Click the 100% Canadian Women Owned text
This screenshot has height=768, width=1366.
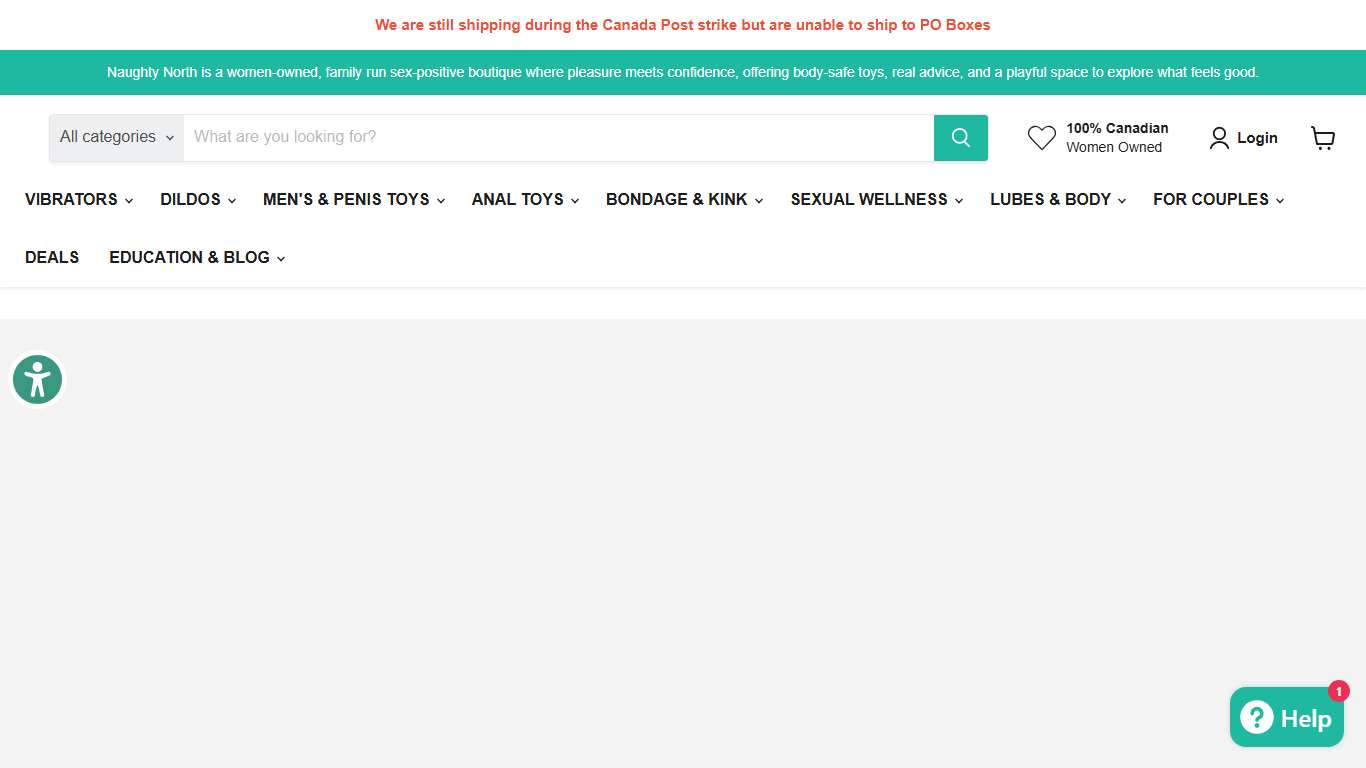click(1116, 138)
